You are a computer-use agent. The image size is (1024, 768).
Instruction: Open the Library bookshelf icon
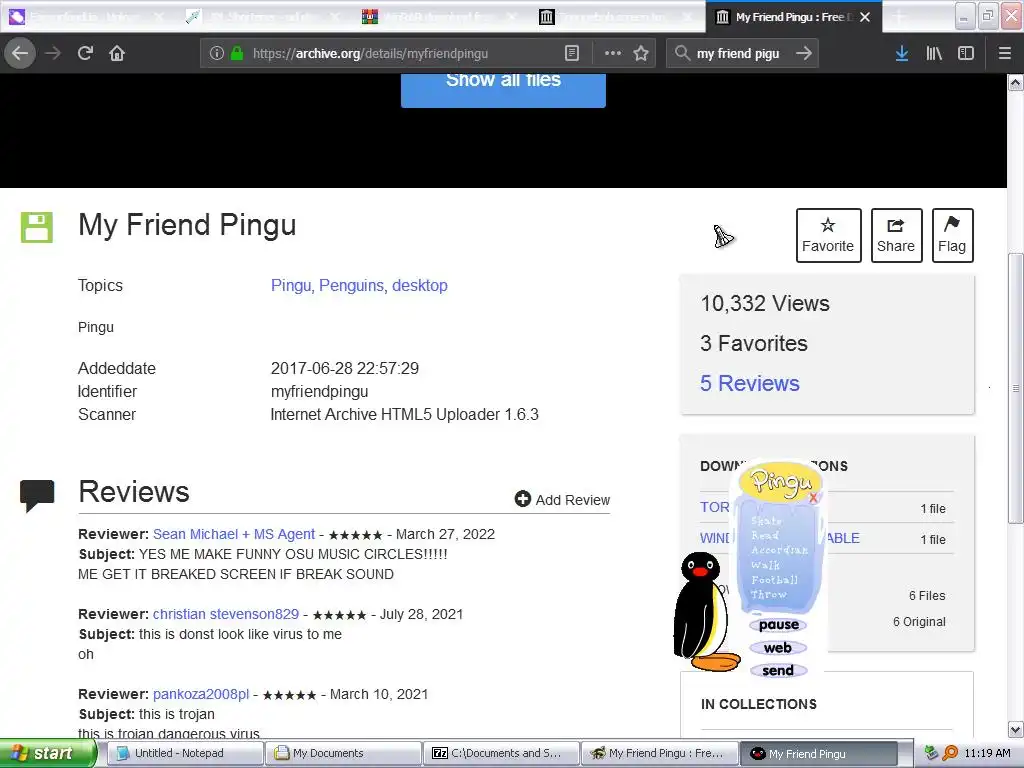click(x=934, y=54)
